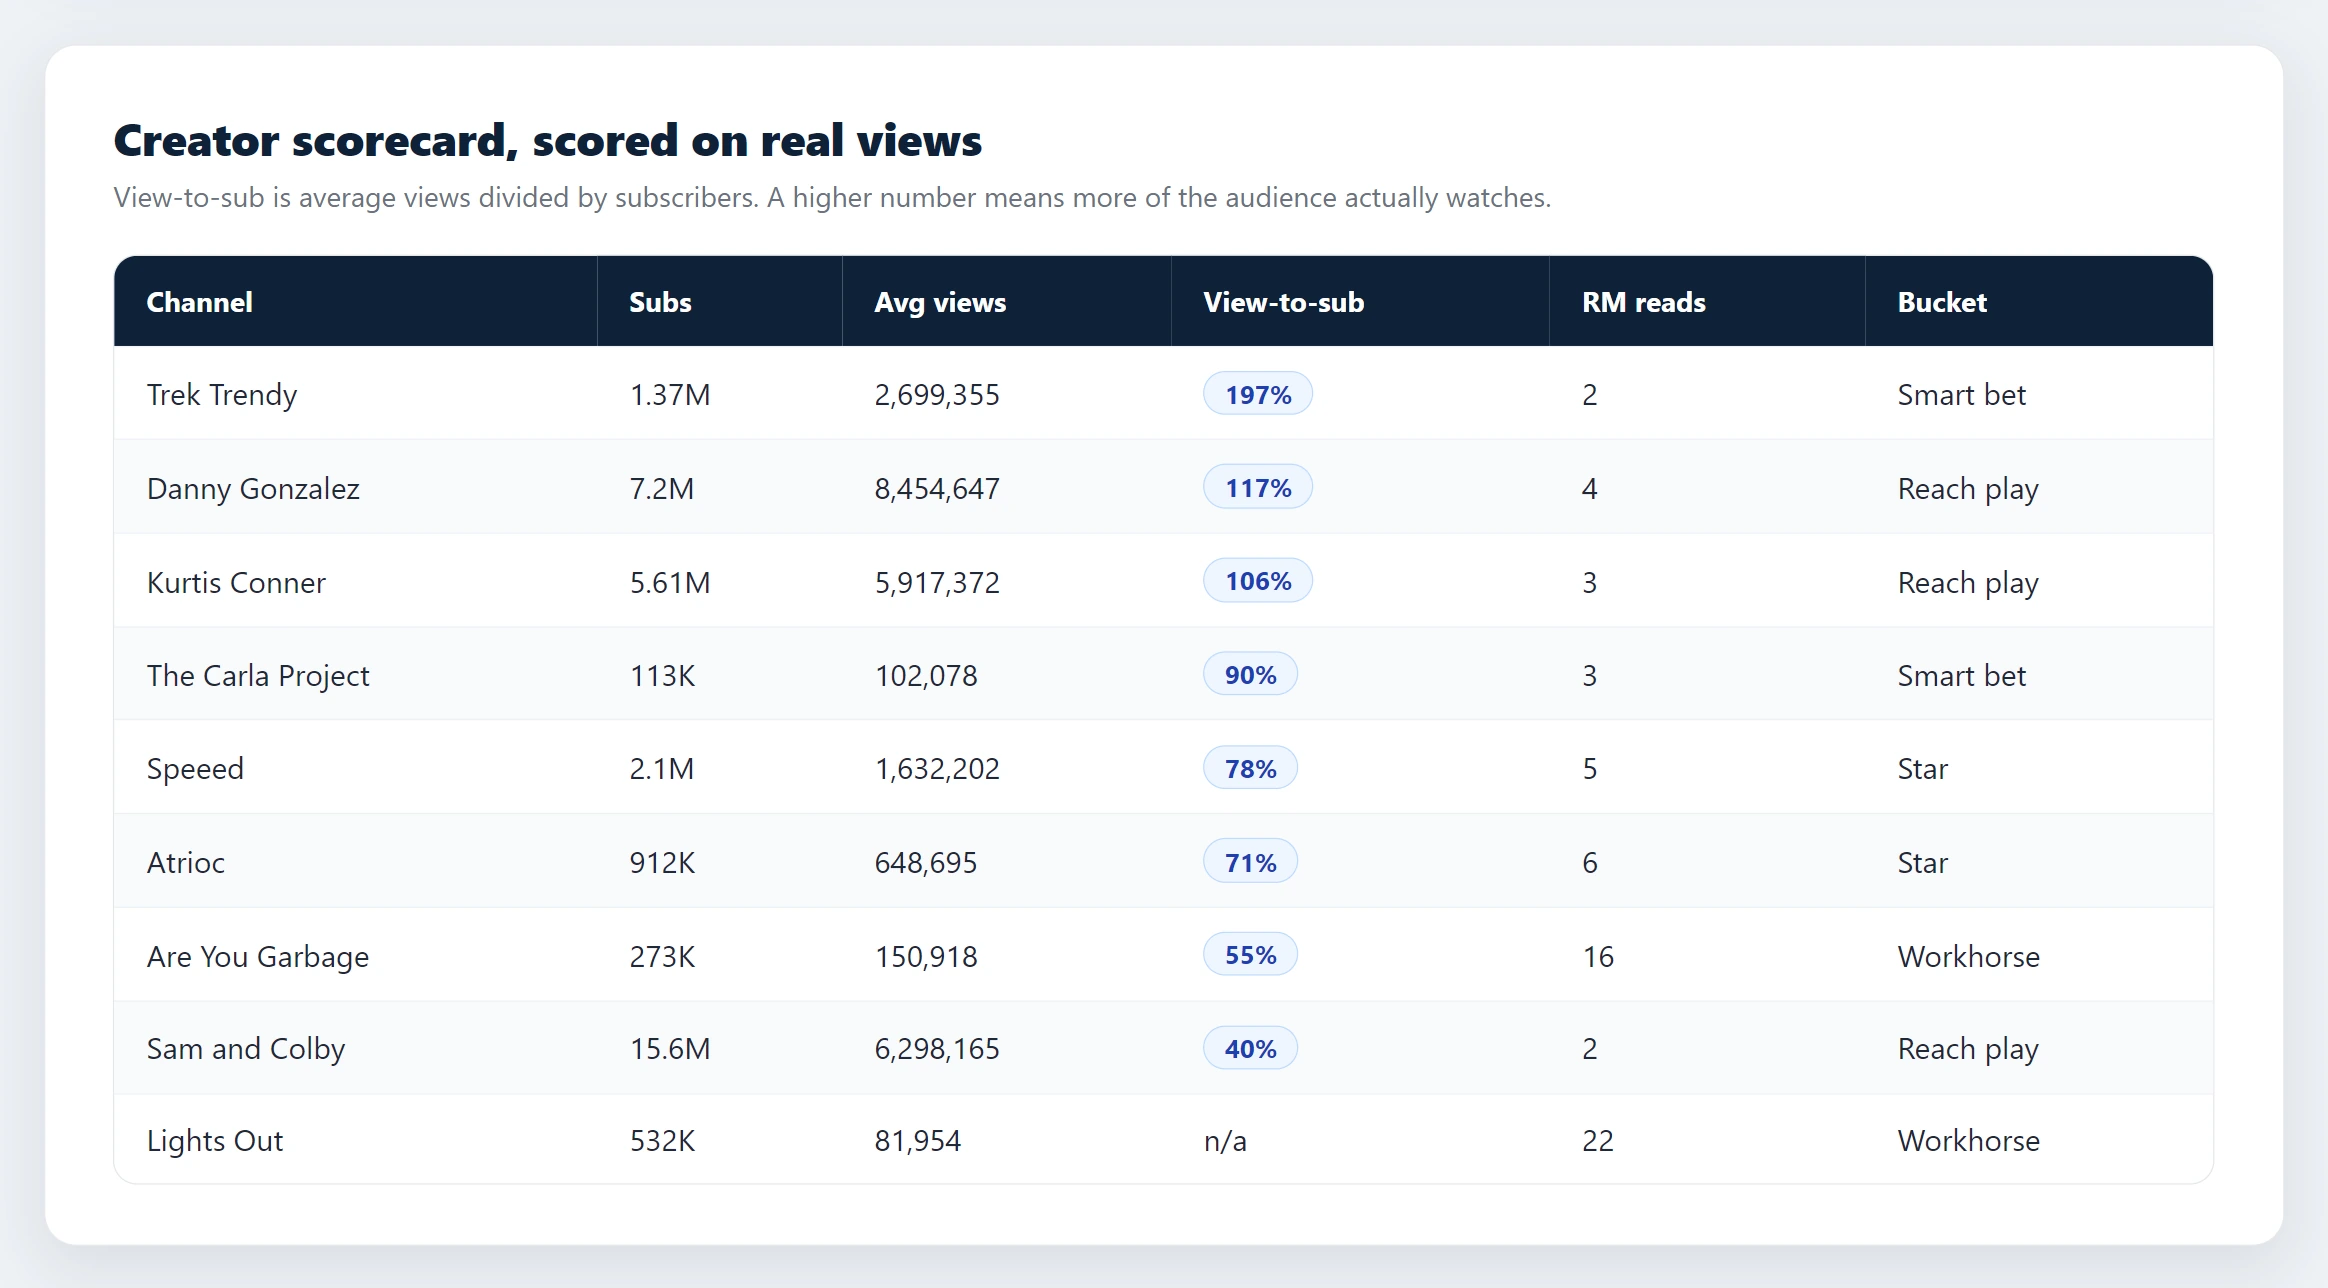
Task: Select the Sam and Colby channel name
Action: click(246, 1049)
